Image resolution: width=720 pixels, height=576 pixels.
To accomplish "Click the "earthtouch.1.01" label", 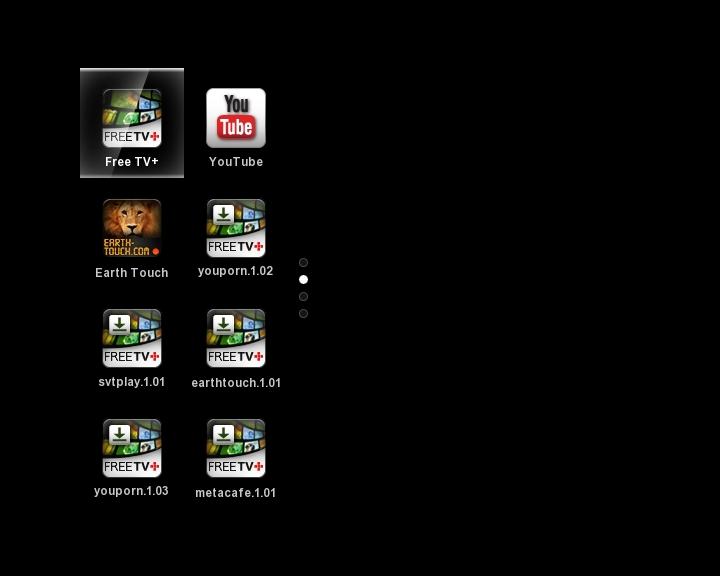I will pos(236,383).
